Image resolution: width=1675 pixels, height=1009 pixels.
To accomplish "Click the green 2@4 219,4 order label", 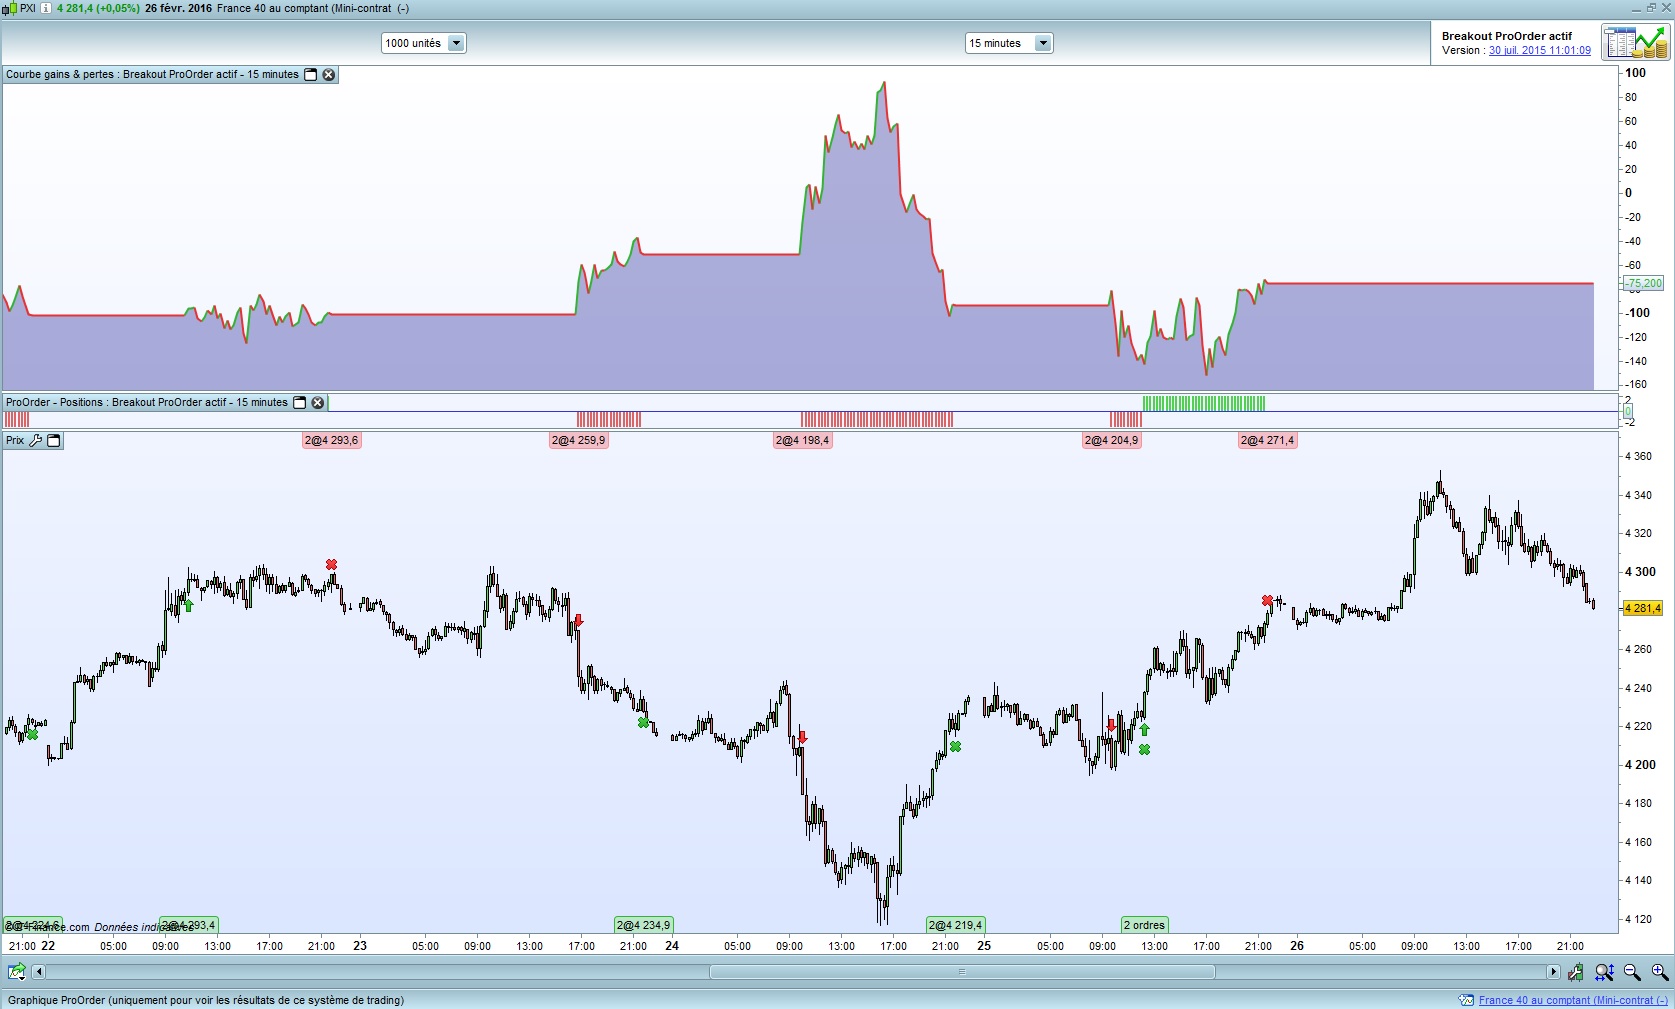I will point(956,925).
